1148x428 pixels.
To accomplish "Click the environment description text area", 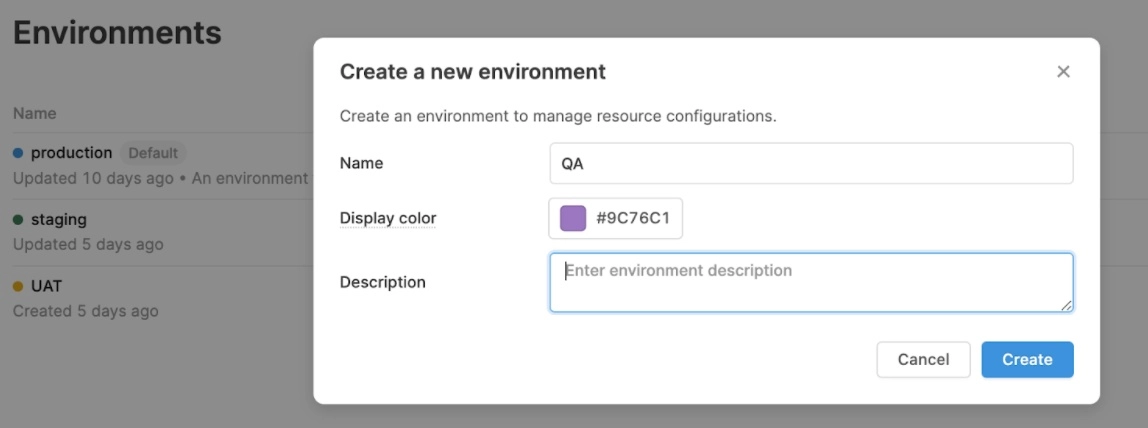I will pyautogui.click(x=811, y=282).
